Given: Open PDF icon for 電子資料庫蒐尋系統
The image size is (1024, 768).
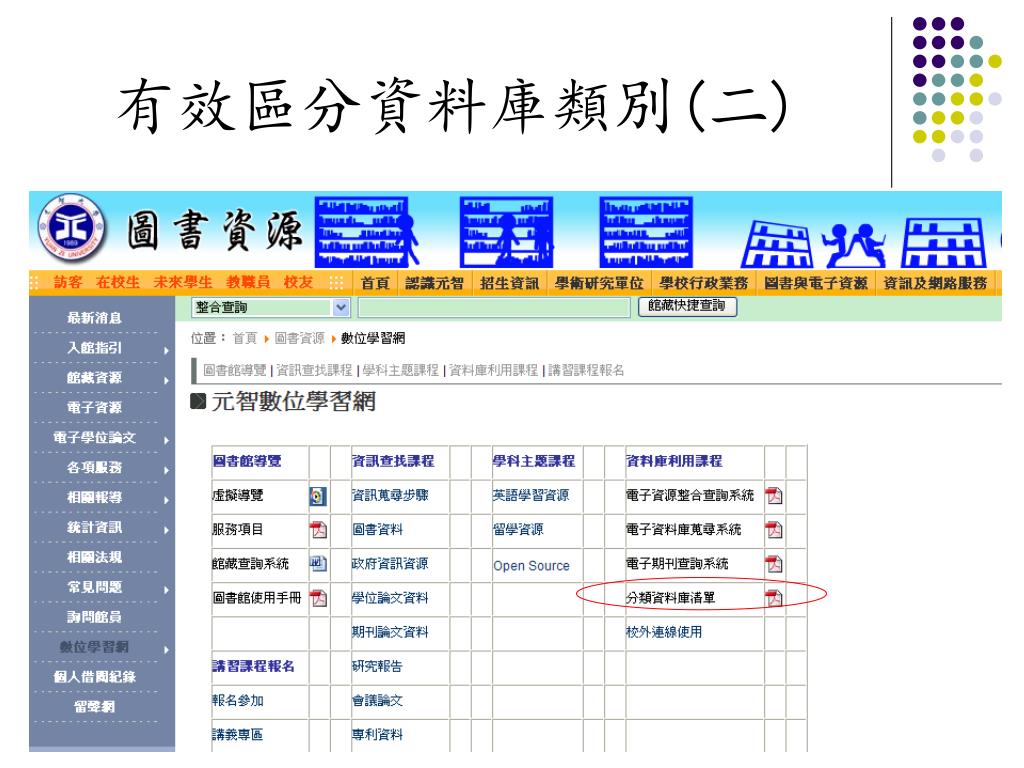Looking at the screenshot, I should (774, 530).
